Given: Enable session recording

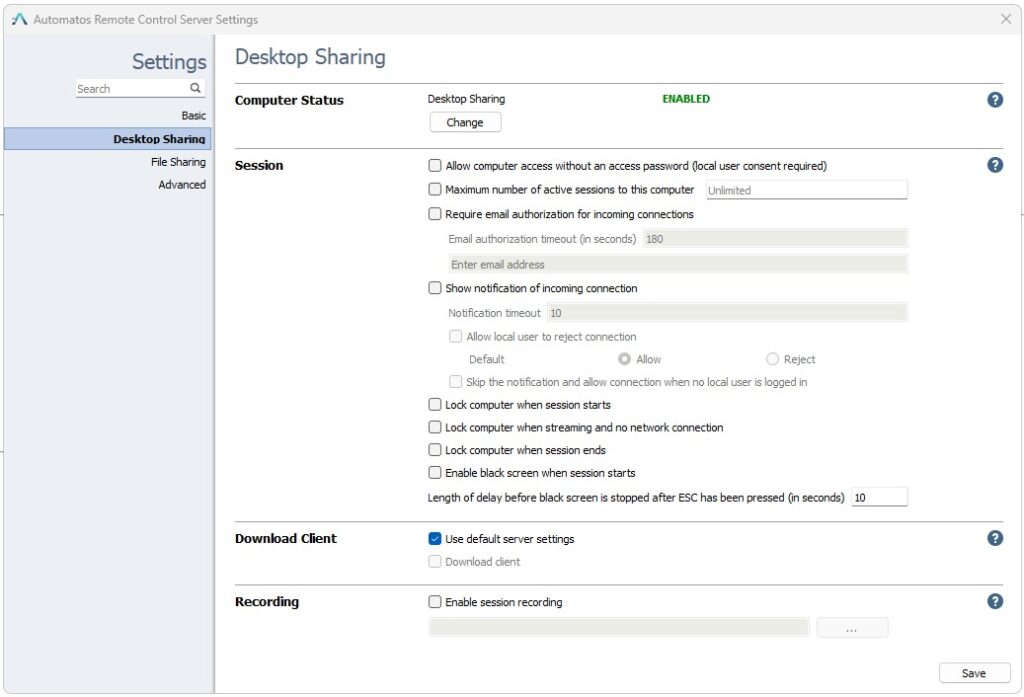Looking at the screenshot, I should (x=435, y=602).
